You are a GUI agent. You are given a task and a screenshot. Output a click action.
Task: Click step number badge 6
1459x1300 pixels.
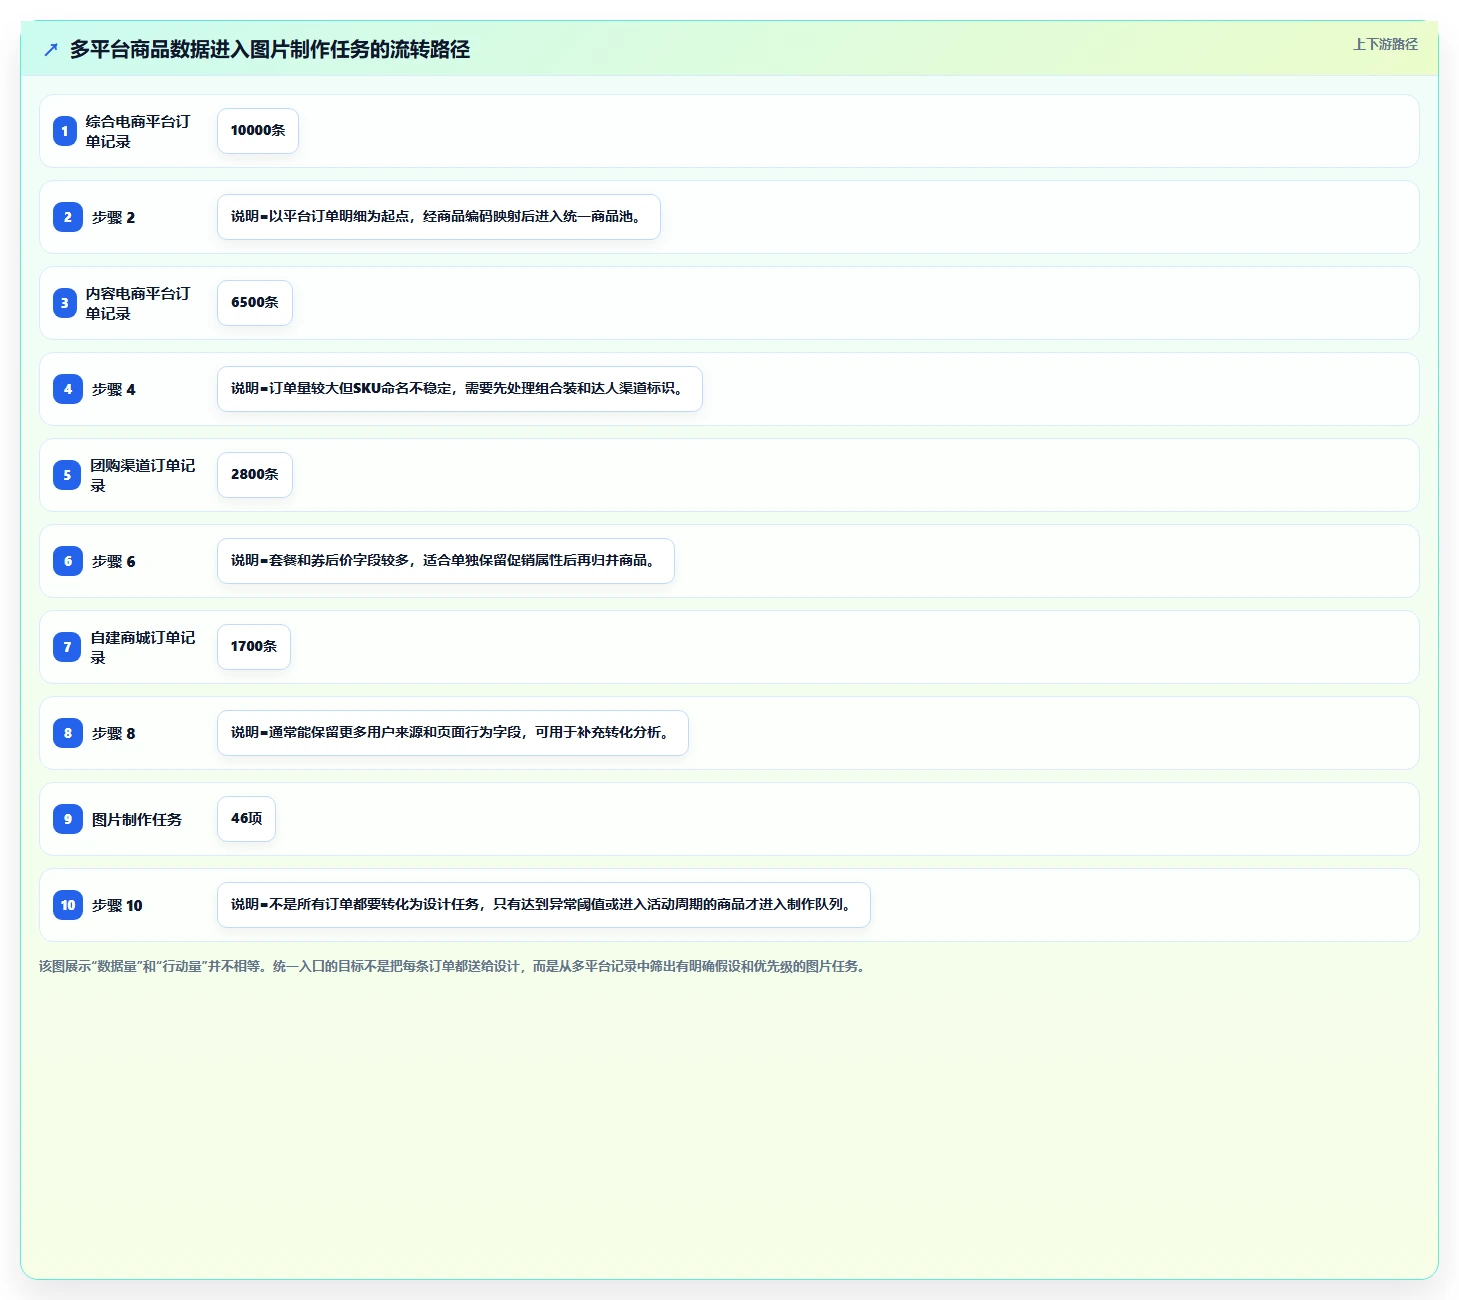pos(68,561)
